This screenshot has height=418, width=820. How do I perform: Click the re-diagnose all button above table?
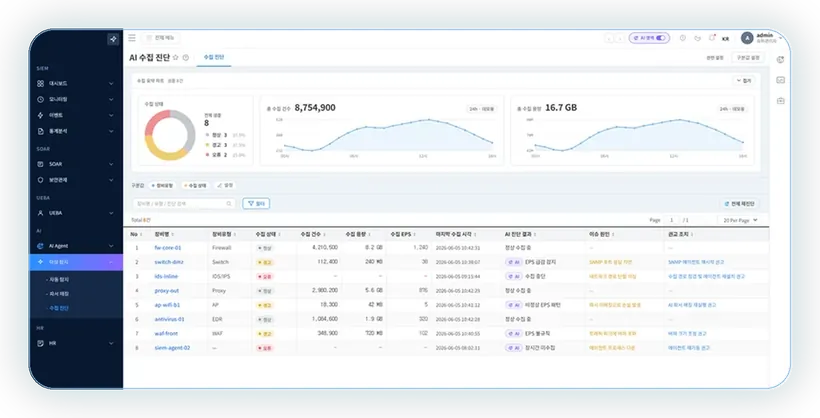point(739,204)
